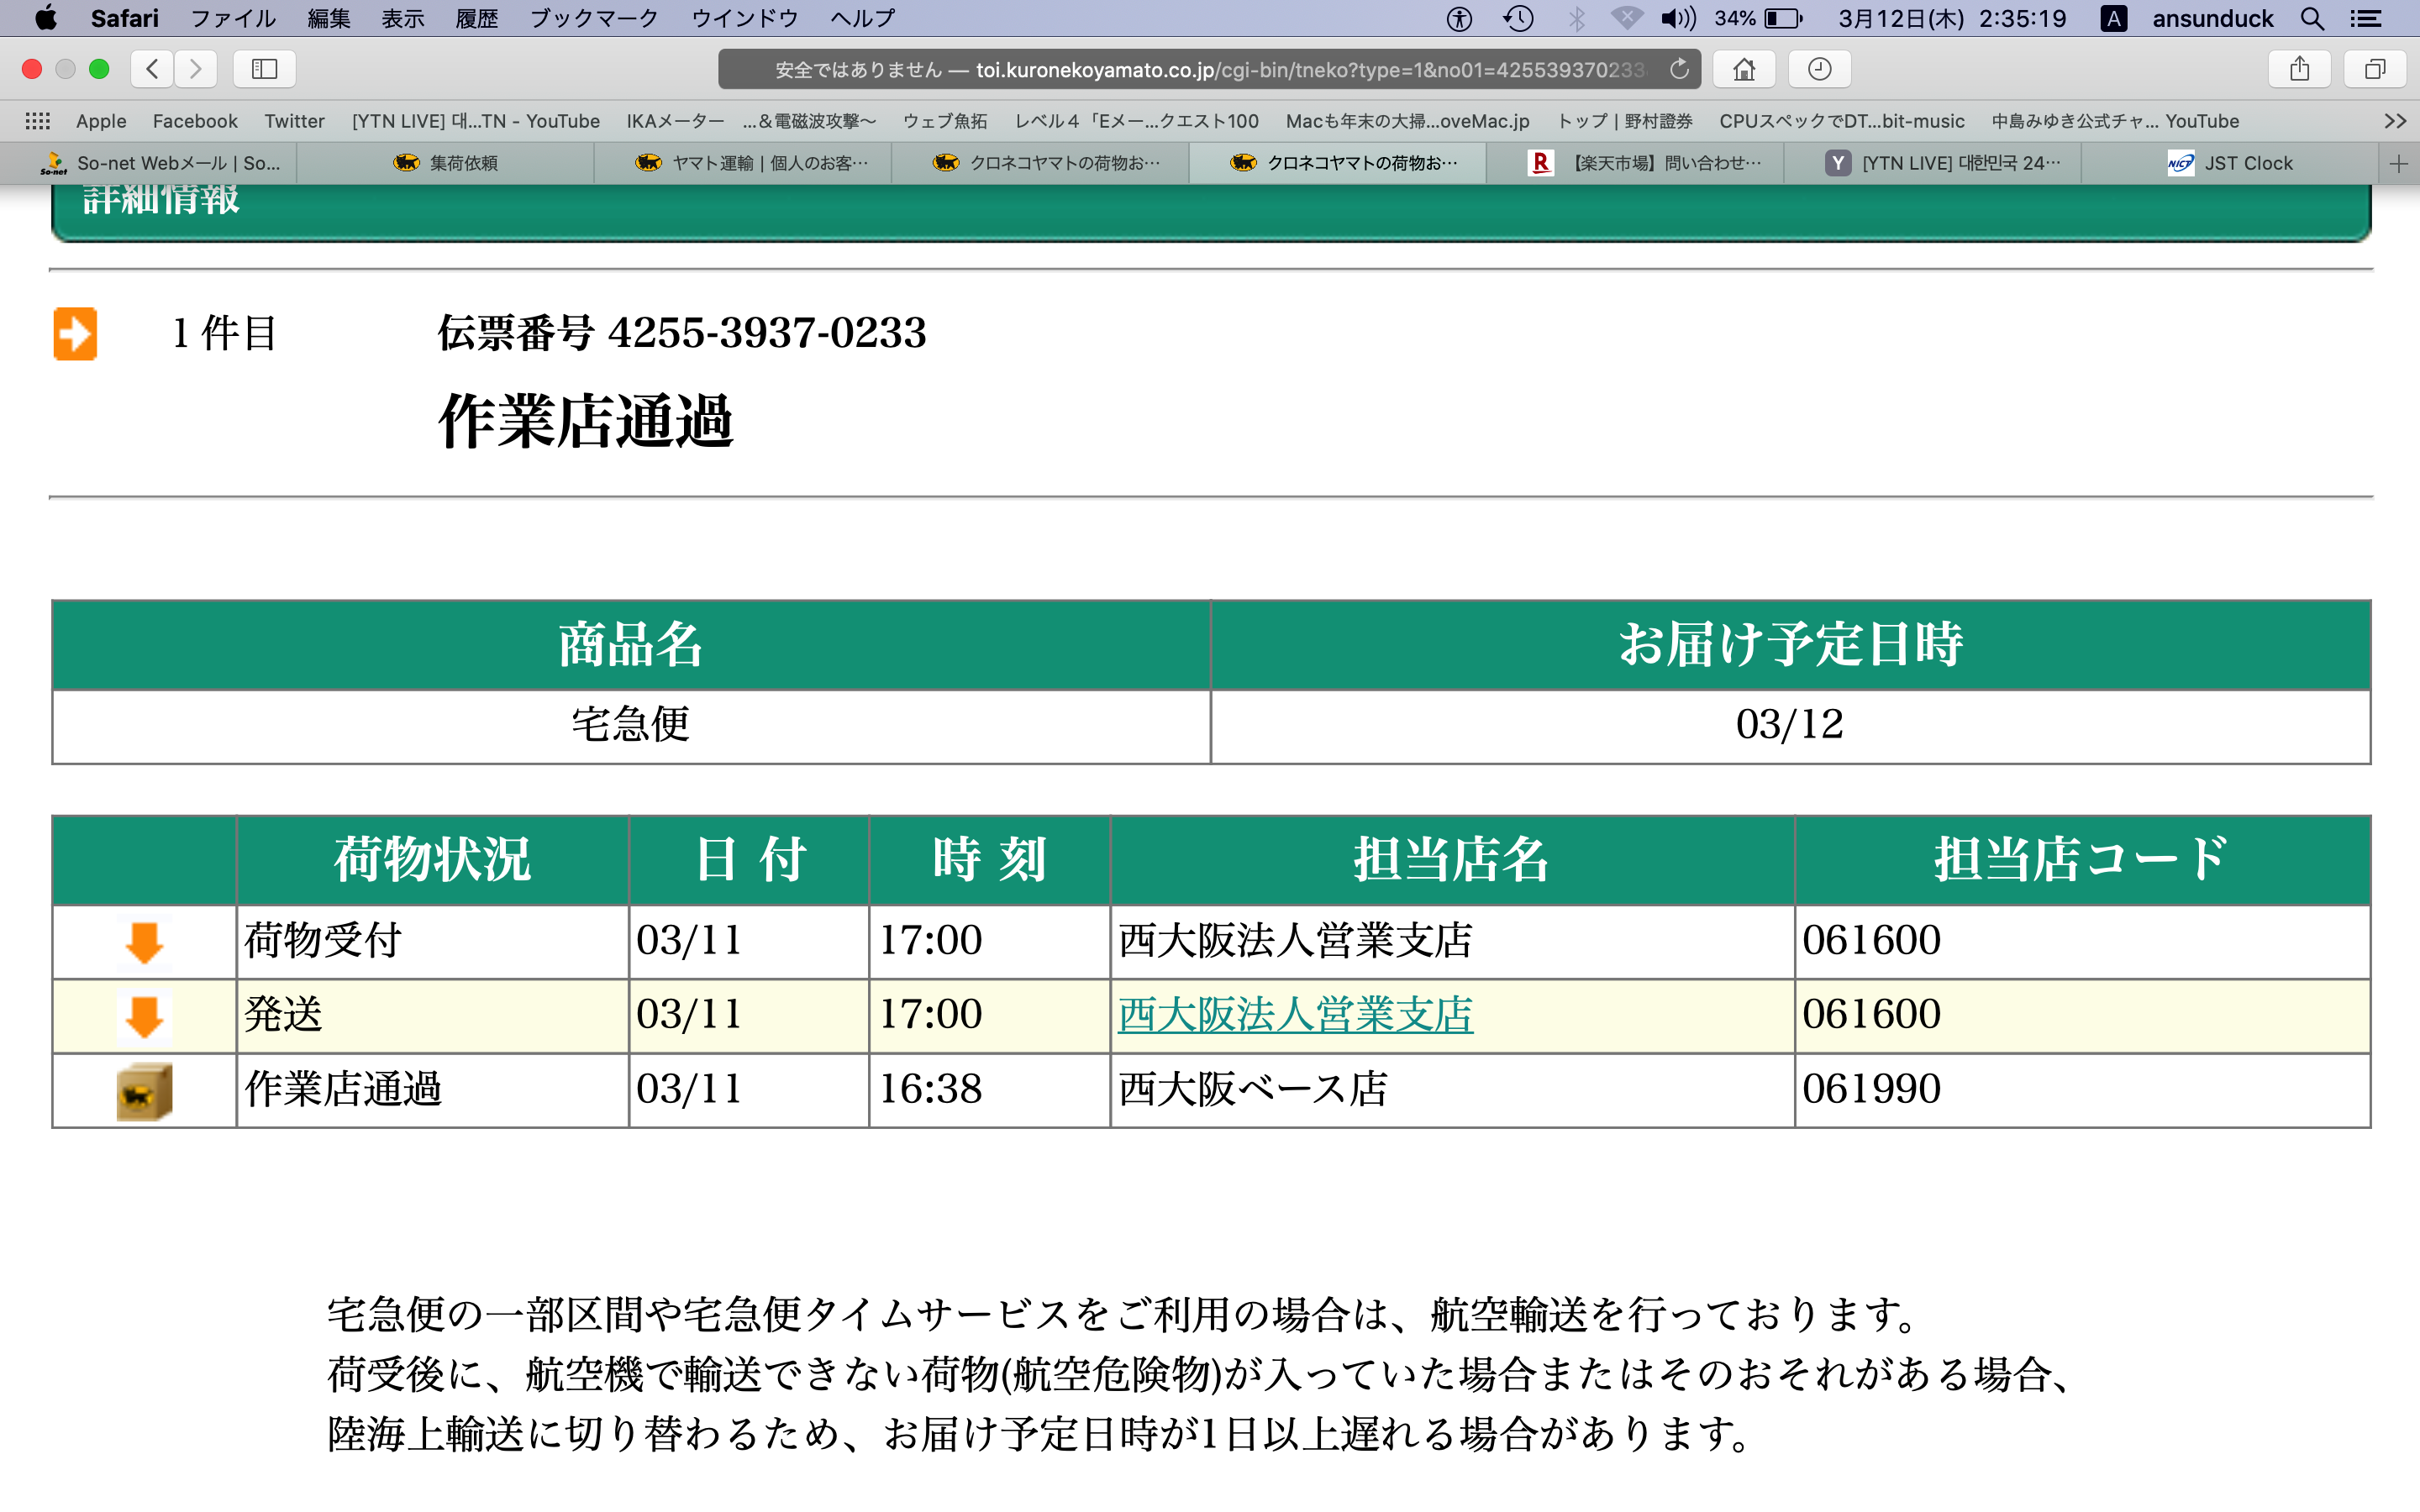The height and width of the screenshot is (1512, 2420).
Task: Open the history clock toolbar icon
Action: point(1819,69)
